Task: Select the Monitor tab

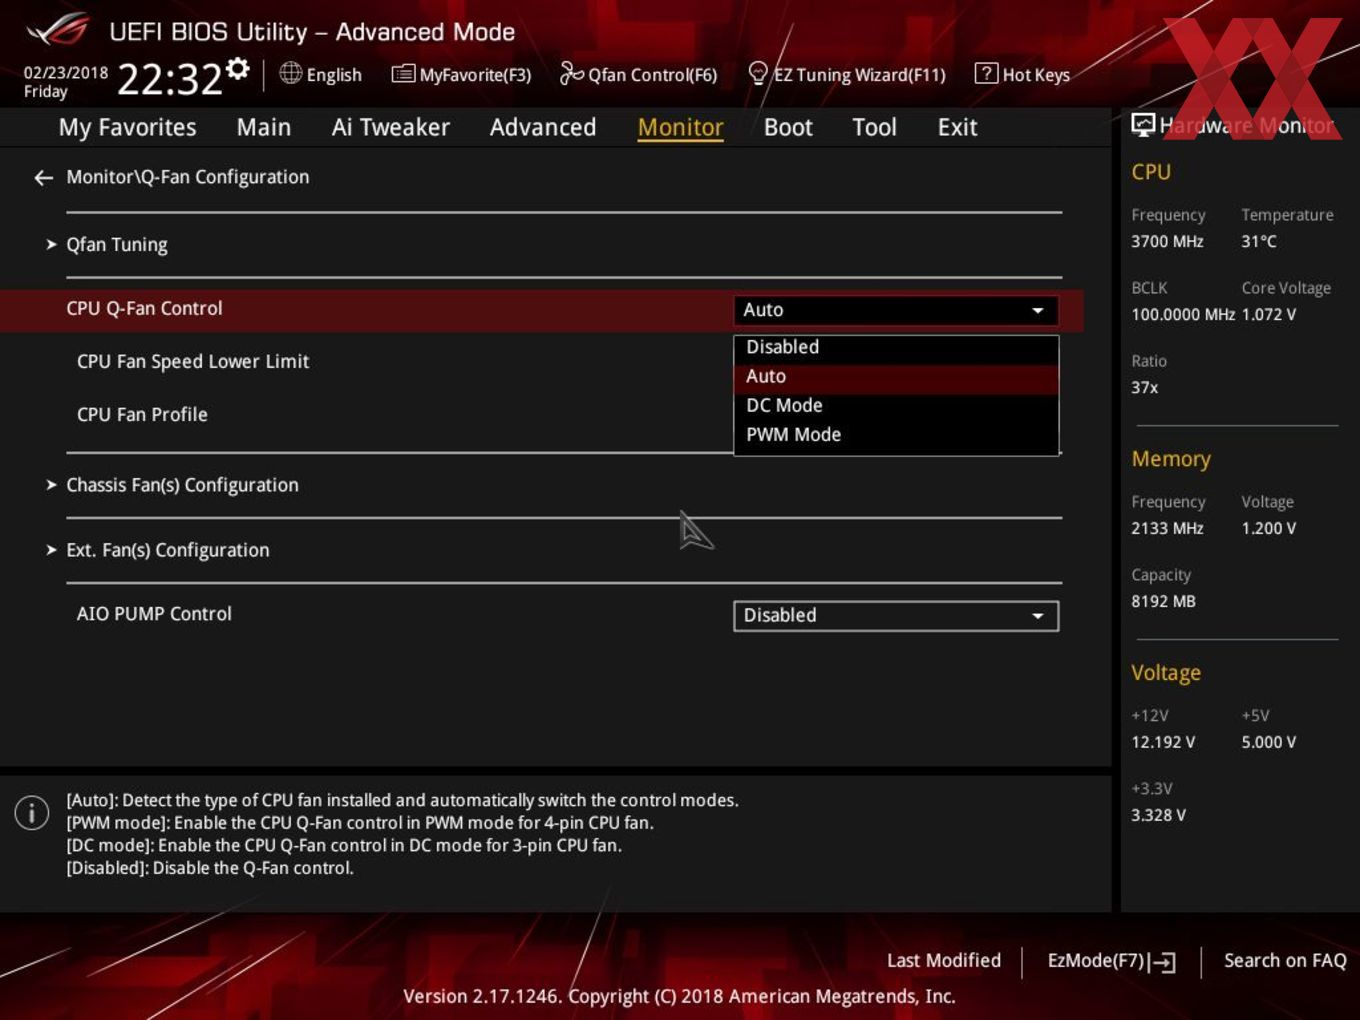Action: click(x=680, y=127)
